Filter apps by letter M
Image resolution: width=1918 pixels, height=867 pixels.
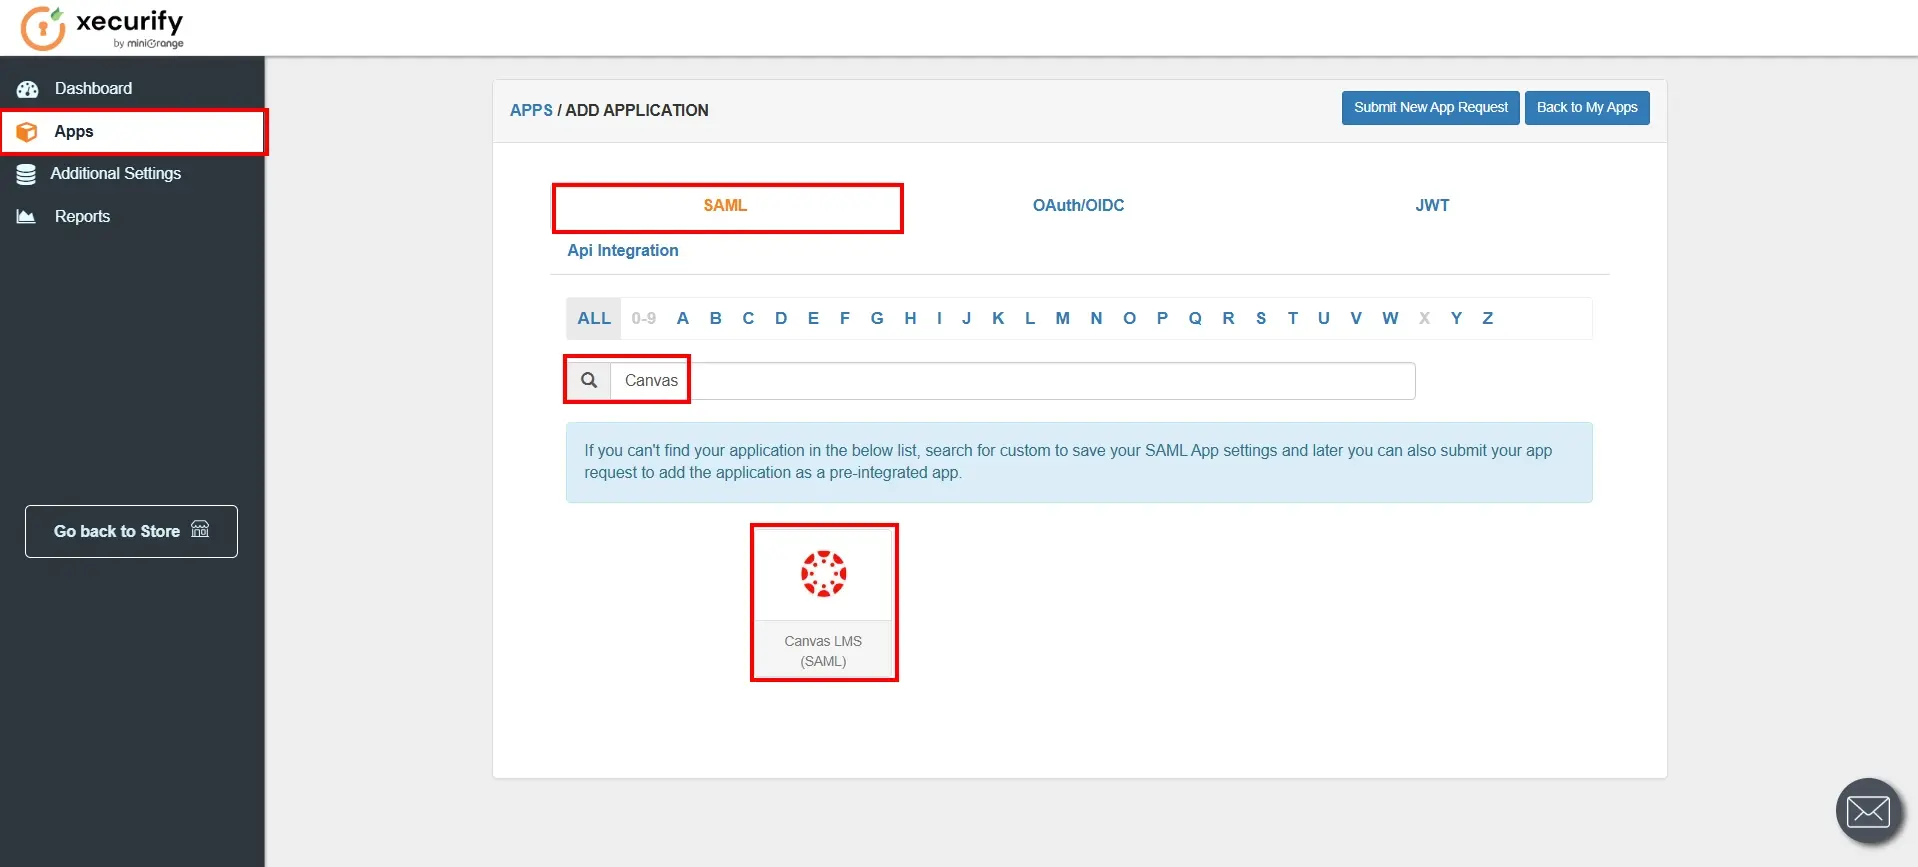[x=1063, y=318]
